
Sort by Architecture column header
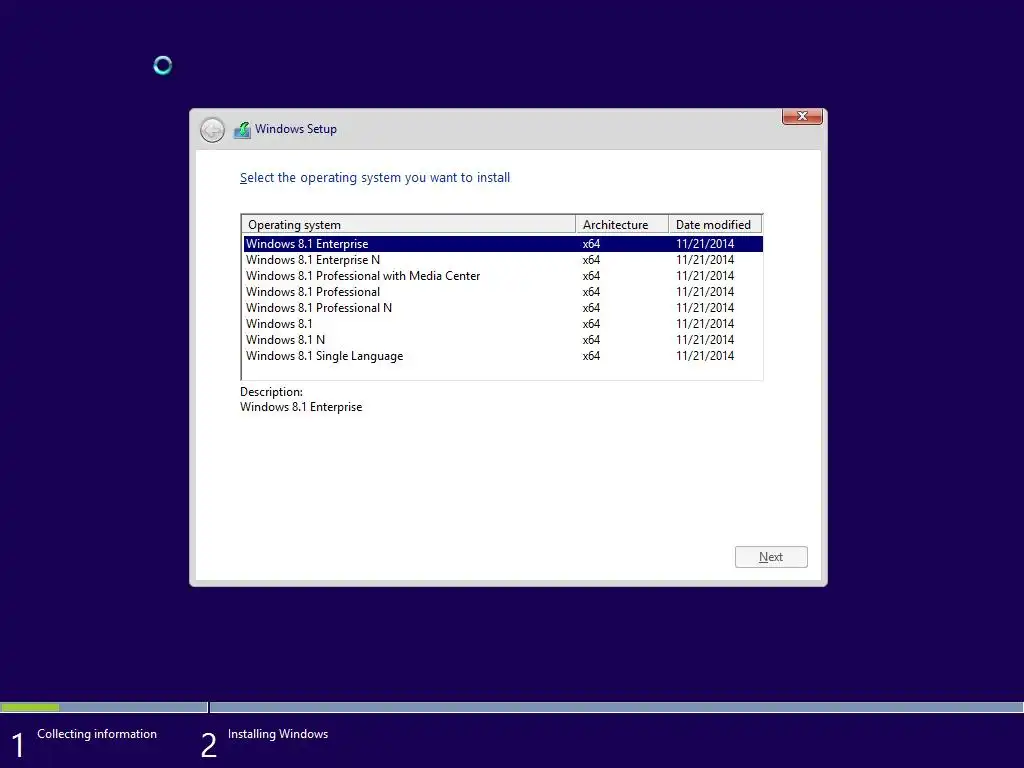pyautogui.click(x=622, y=225)
